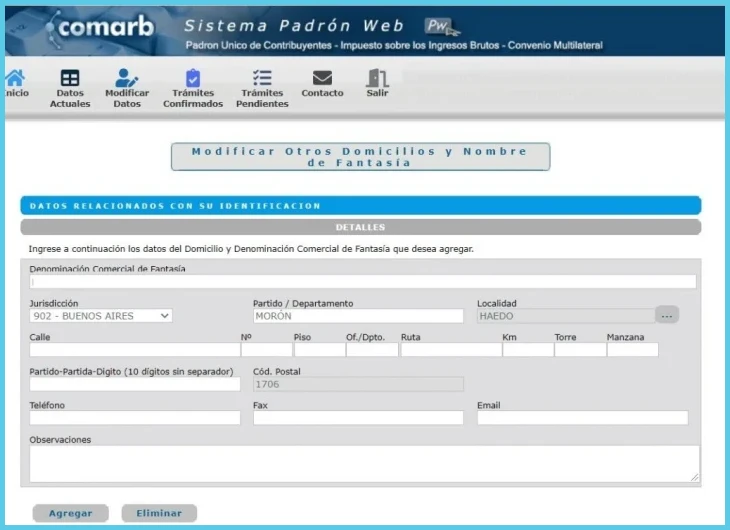Open Trámites Pendientes checklist icon
The width and height of the screenshot is (730, 530).
coord(262,78)
